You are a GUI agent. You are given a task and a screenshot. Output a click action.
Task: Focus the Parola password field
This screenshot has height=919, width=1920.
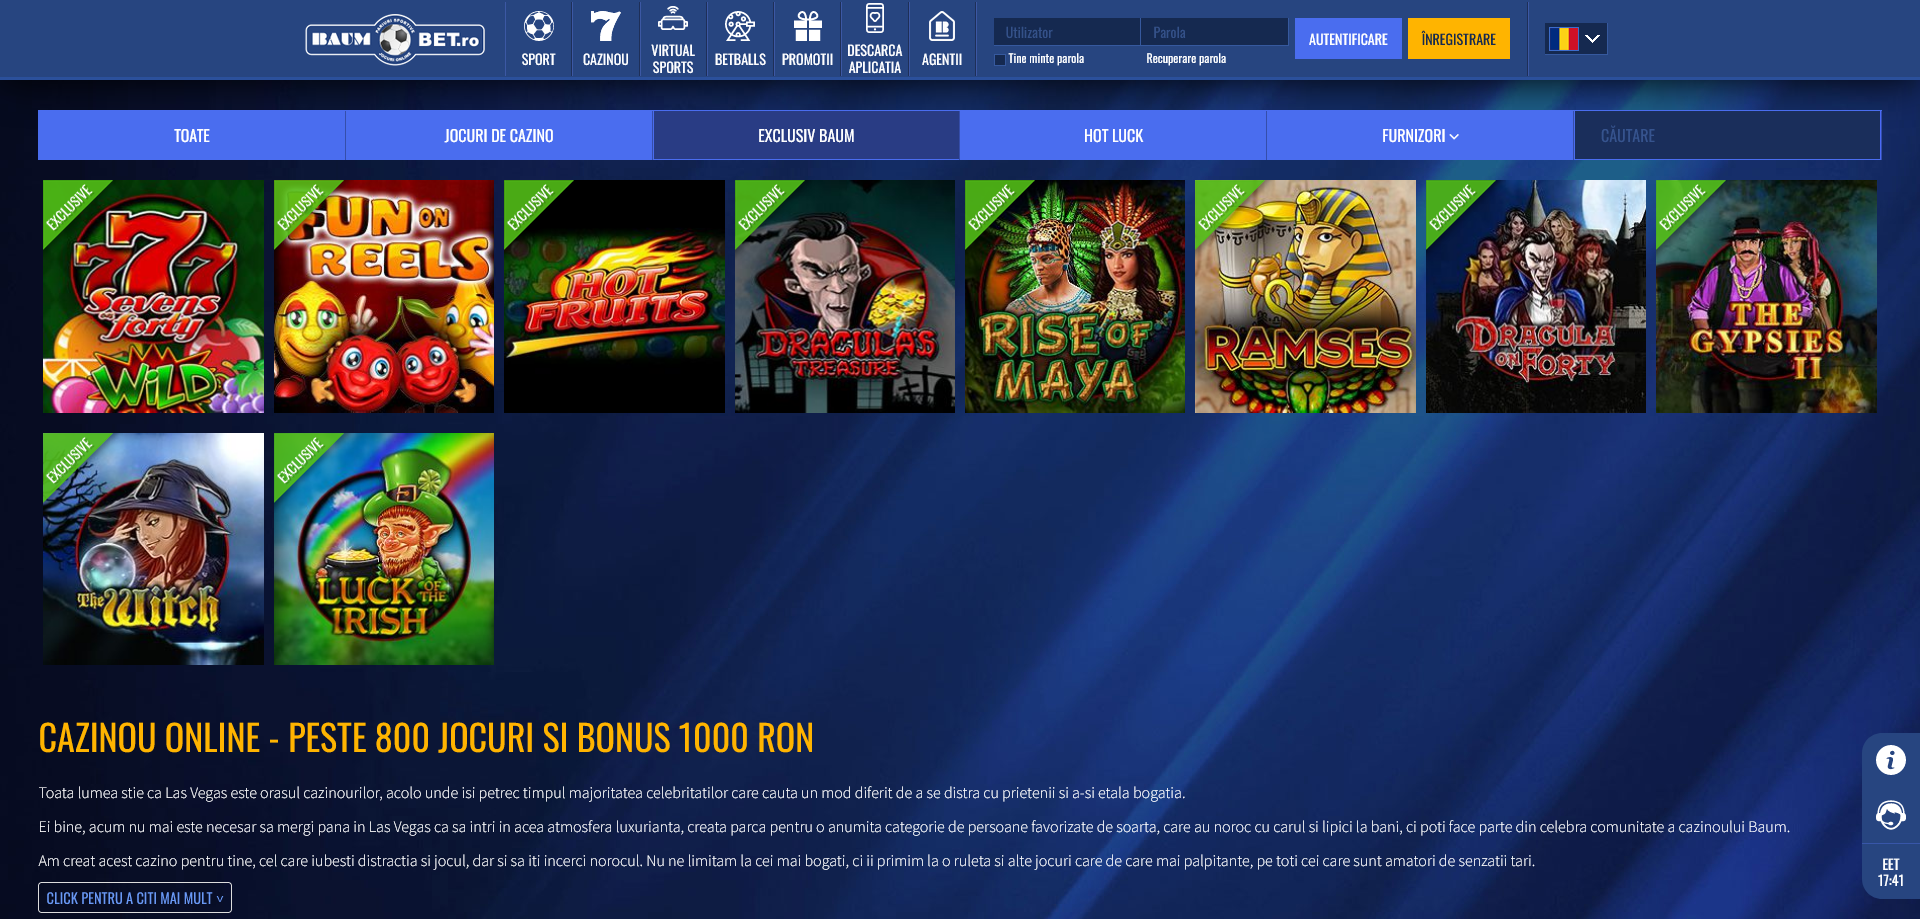(1214, 32)
